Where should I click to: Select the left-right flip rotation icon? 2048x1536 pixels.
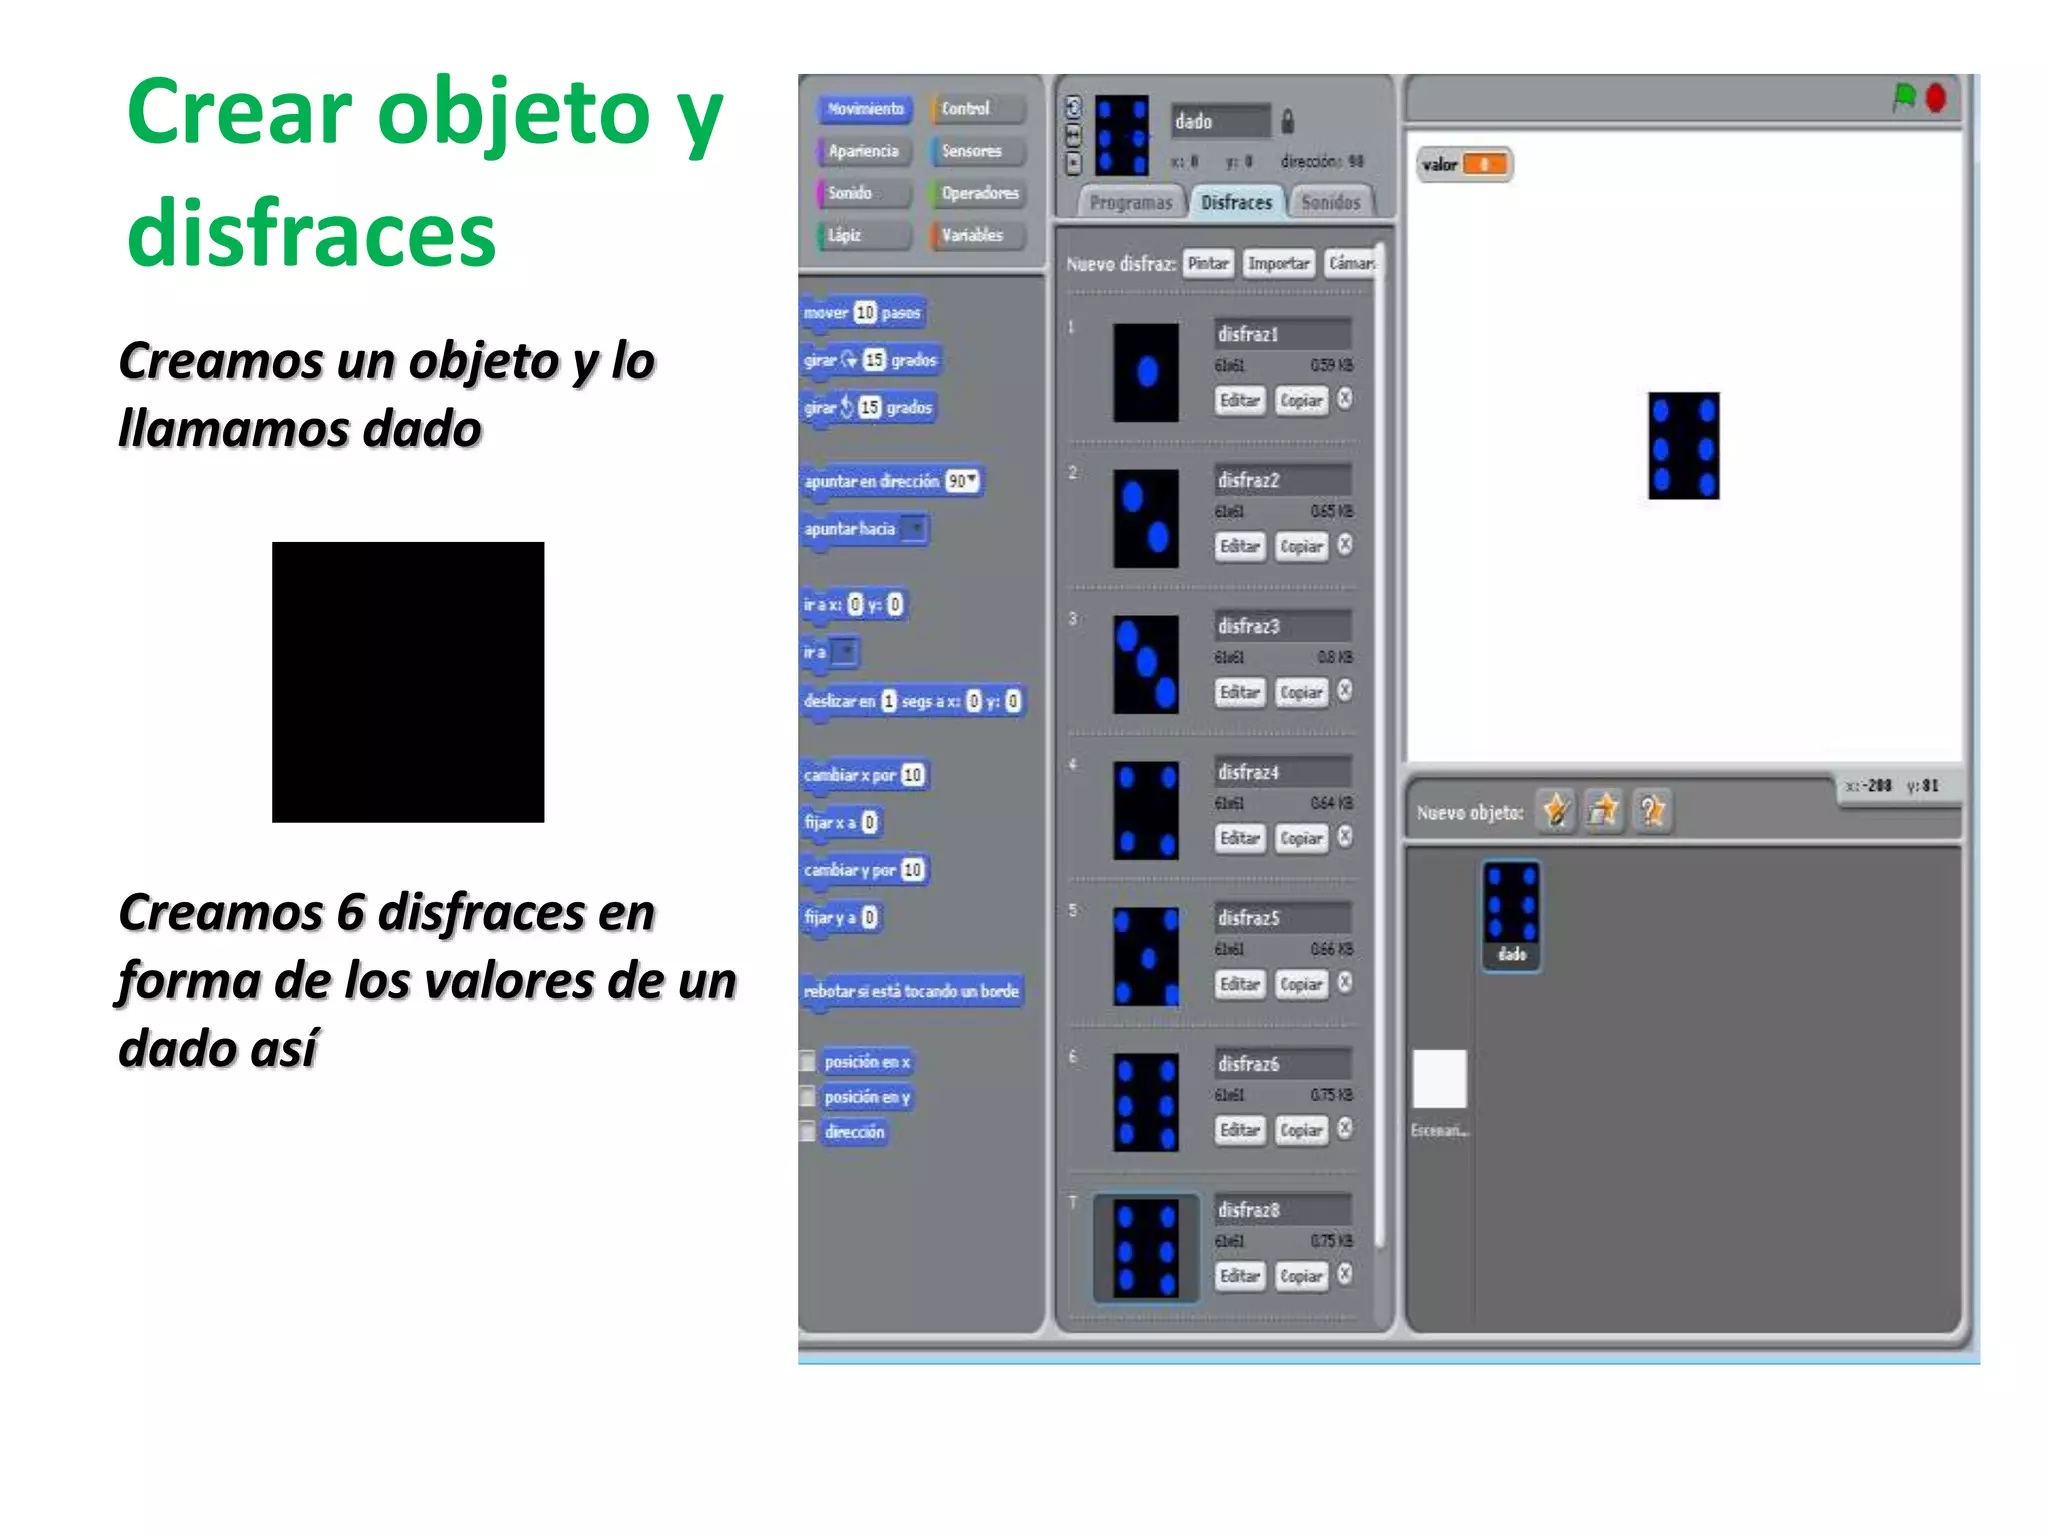point(1074,135)
